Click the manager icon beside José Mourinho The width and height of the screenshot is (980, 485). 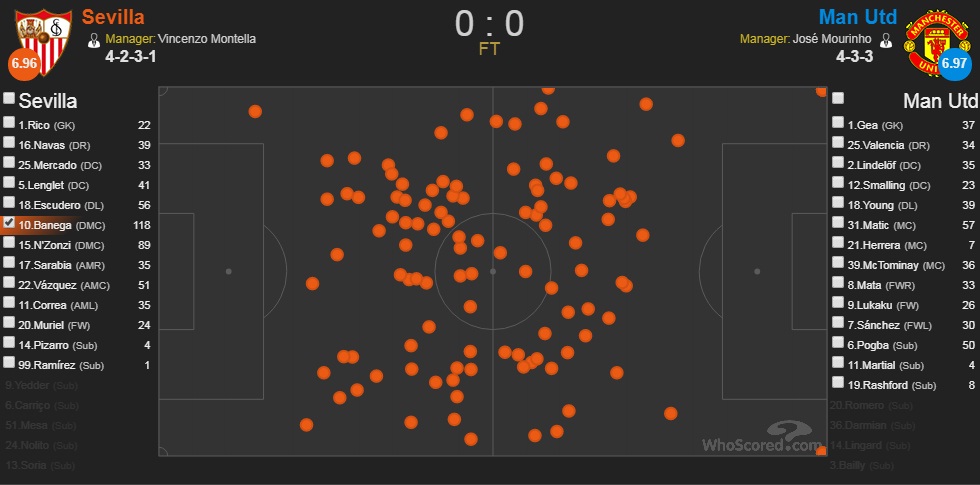click(x=886, y=40)
